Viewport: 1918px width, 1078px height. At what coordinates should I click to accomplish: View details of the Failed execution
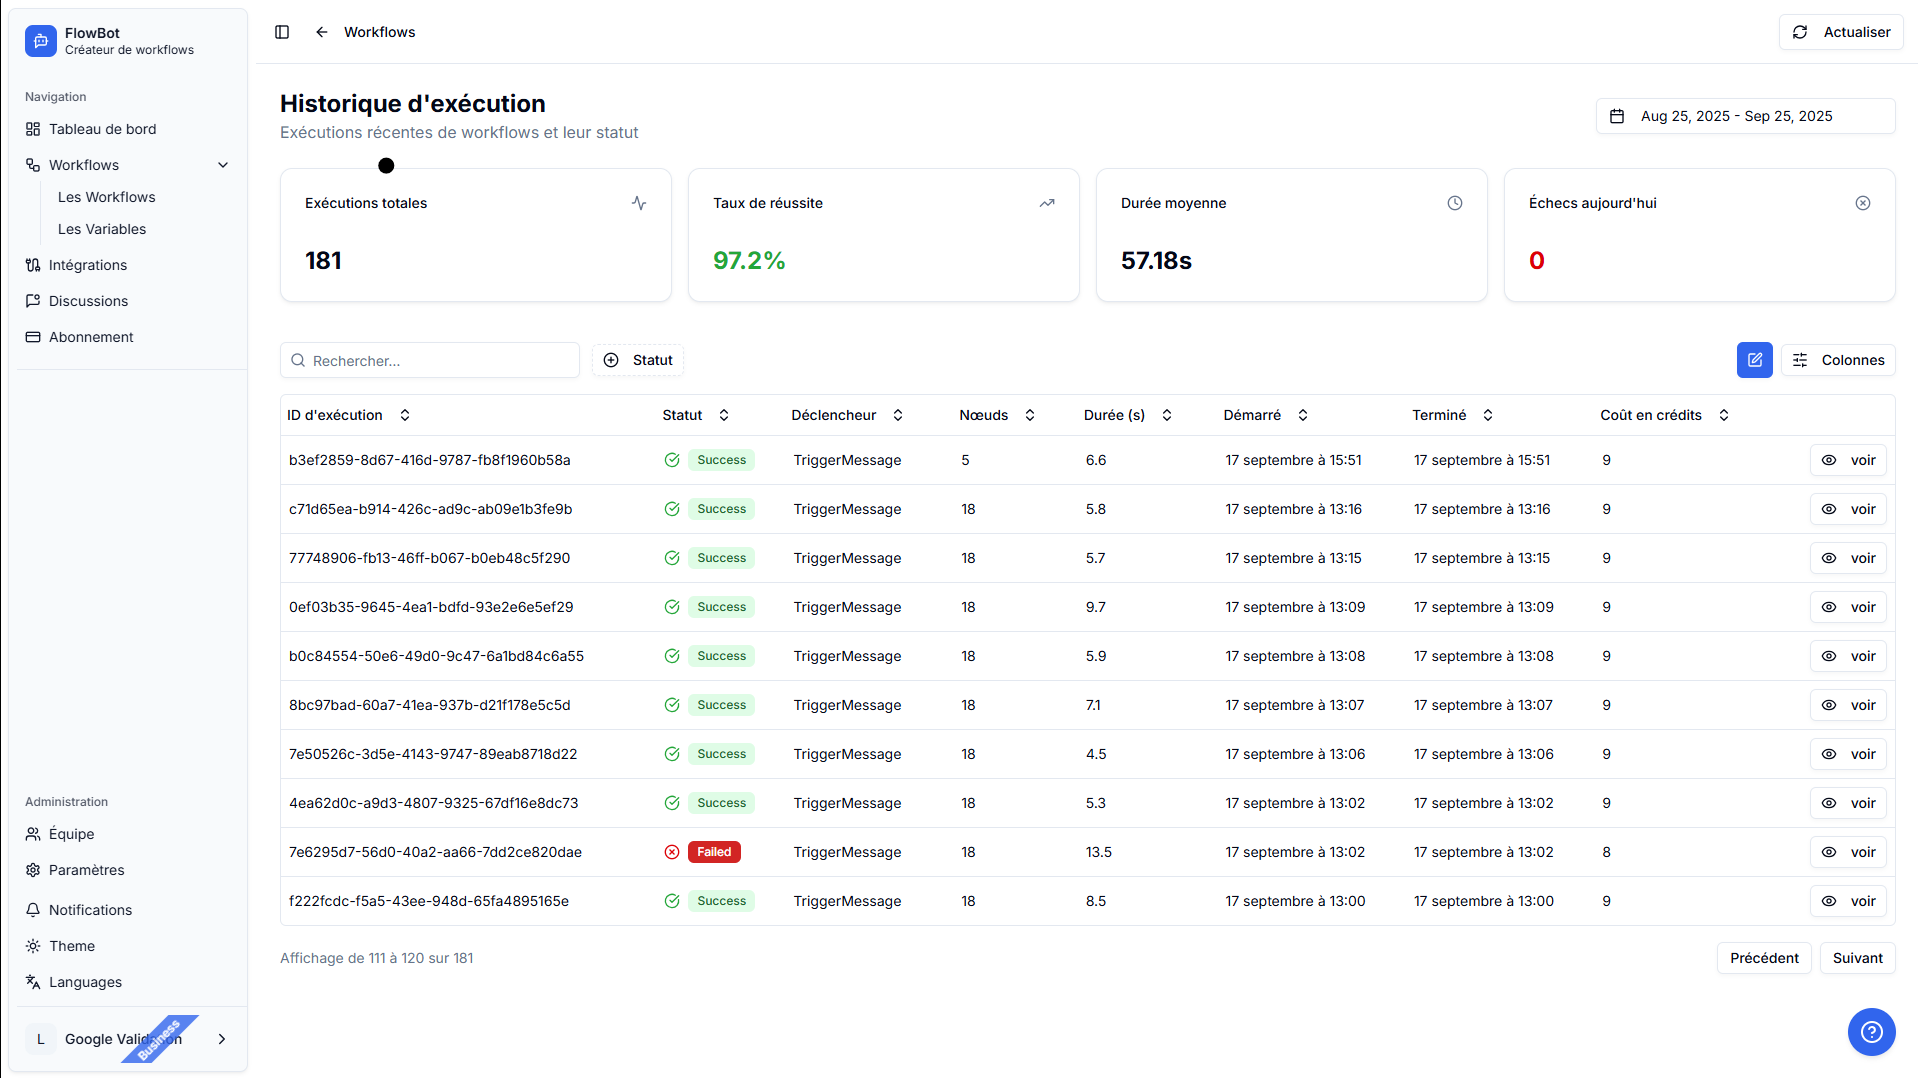pos(1848,852)
